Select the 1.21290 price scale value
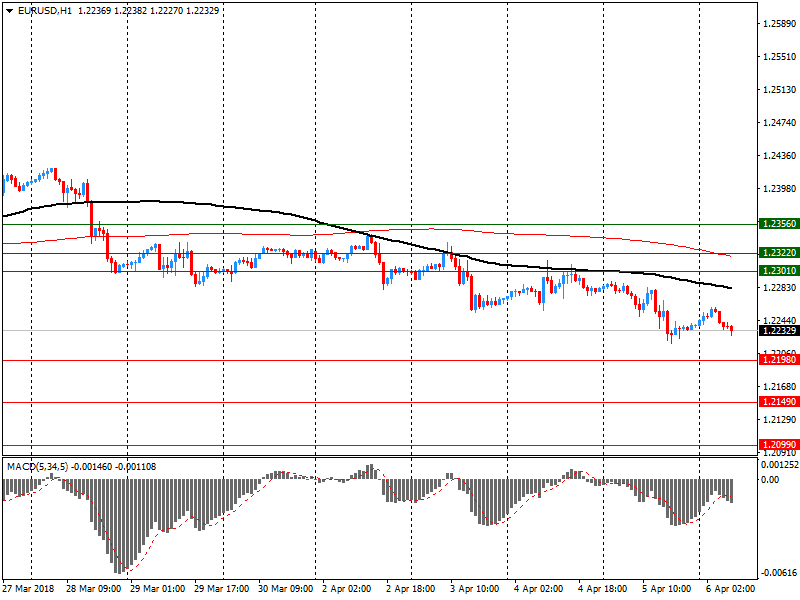This screenshot has width=800, height=600. [x=780, y=419]
